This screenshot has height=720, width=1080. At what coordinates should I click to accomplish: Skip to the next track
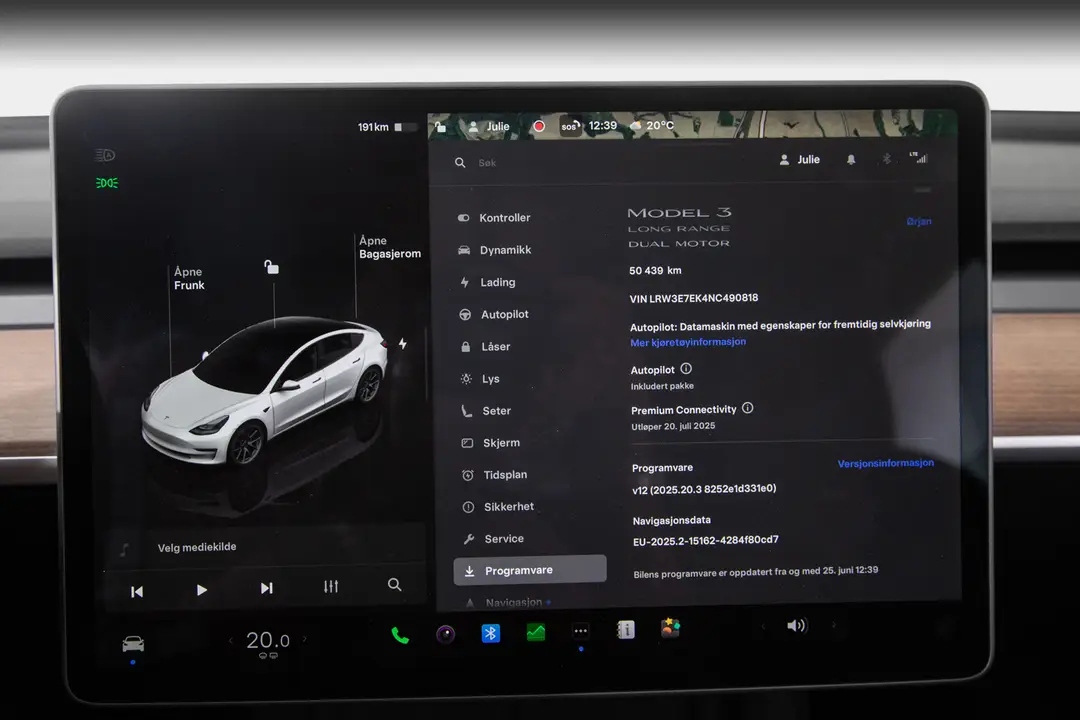click(267, 588)
